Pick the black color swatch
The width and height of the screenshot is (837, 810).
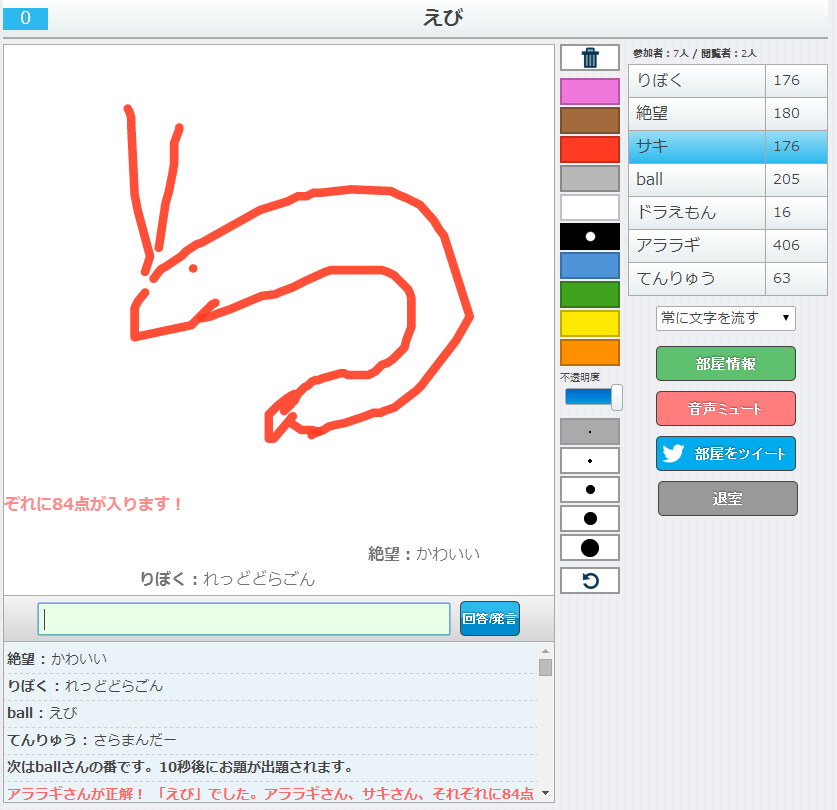[590, 237]
